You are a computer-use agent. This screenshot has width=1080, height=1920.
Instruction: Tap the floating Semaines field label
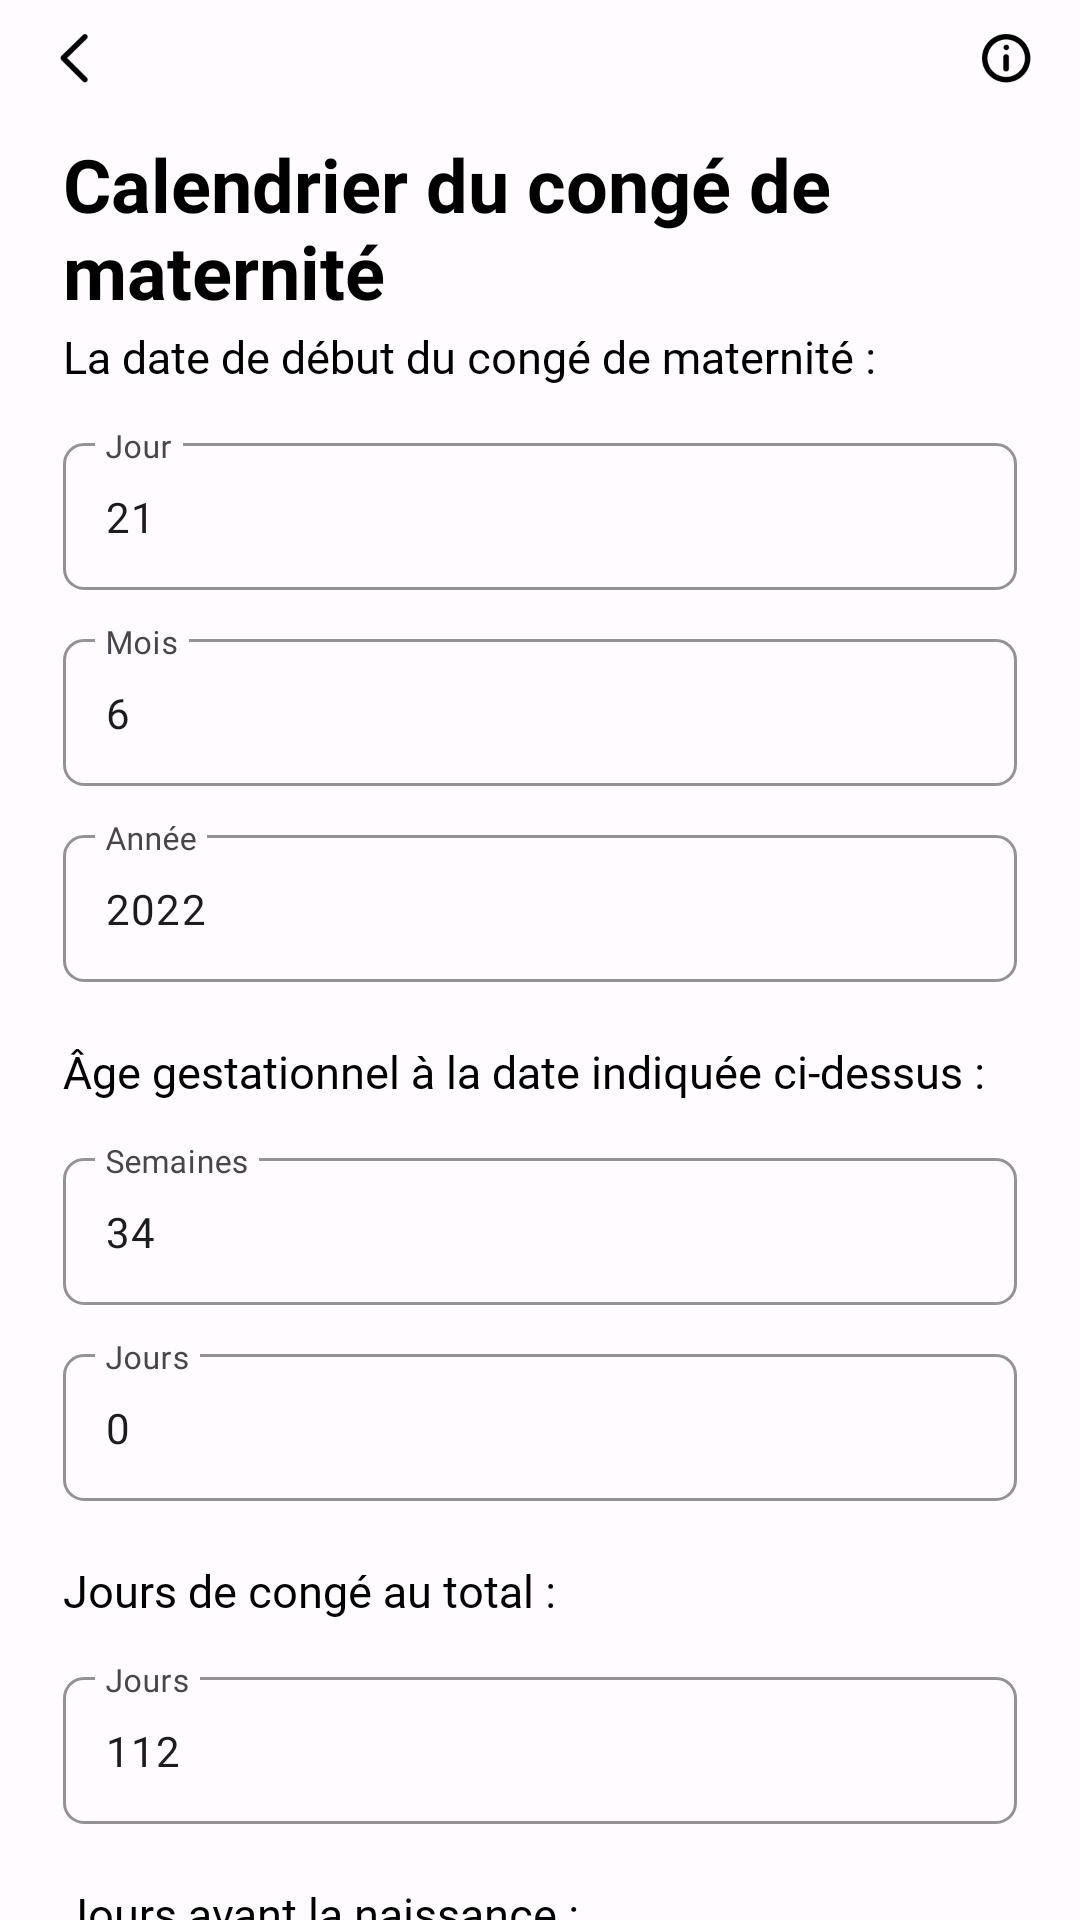177,1162
